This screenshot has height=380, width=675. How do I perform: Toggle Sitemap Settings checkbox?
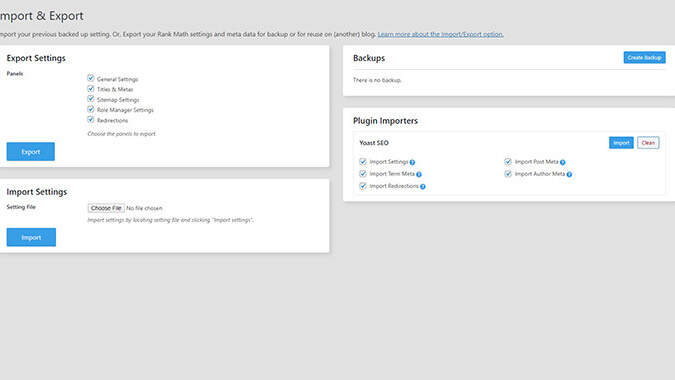(90, 99)
